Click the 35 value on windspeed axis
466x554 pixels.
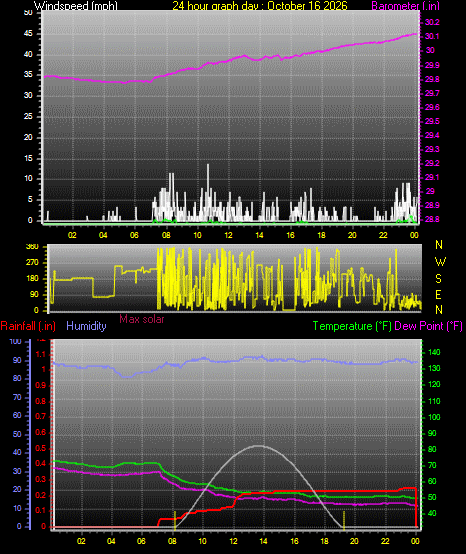(28, 75)
